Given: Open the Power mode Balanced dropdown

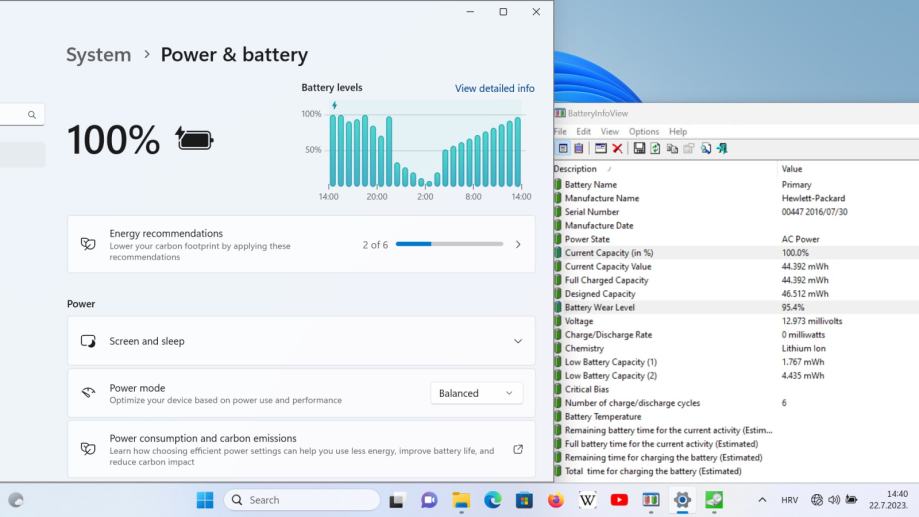Looking at the screenshot, I should (476, 393).
